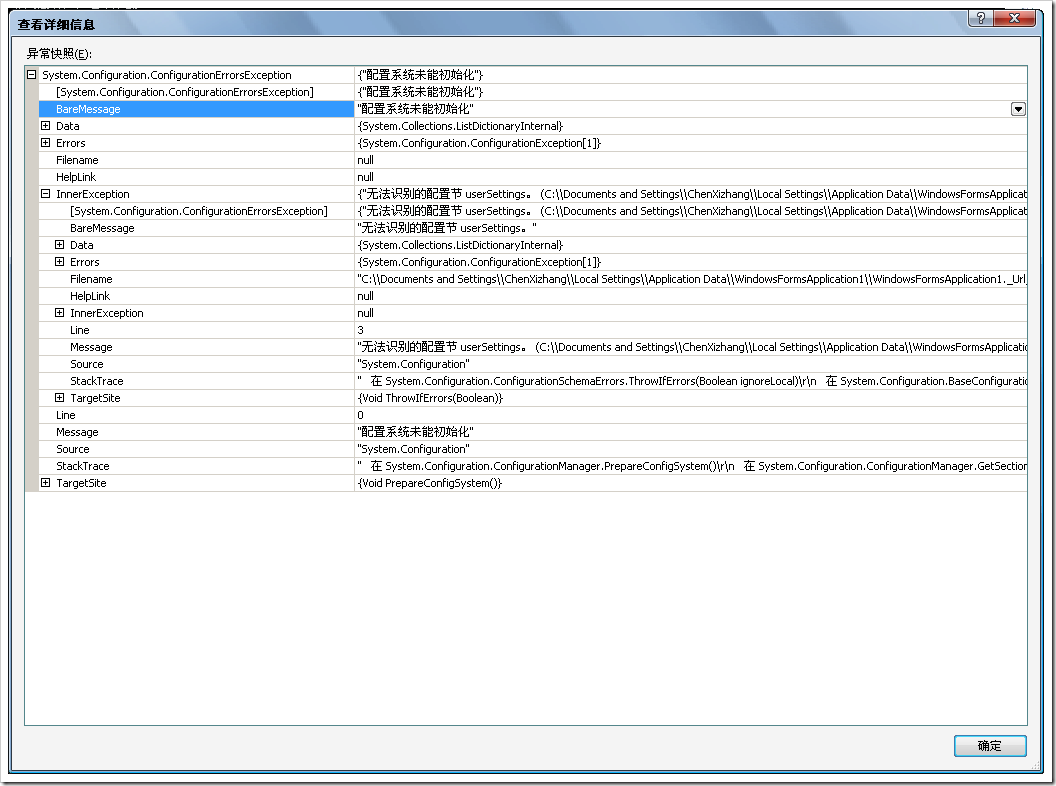Click the 异常快照(E): label
This screenshot has height=786, width=1056.
point(59,53)
